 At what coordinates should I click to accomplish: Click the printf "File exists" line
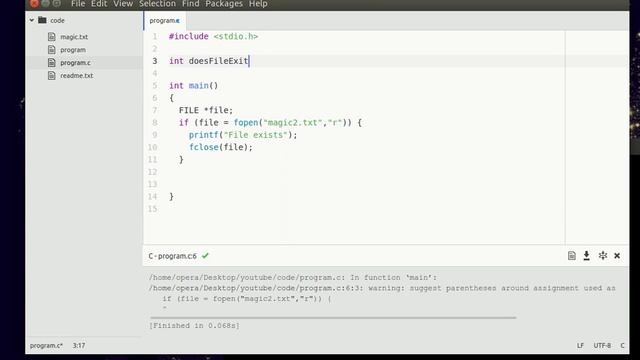tap(243, 135)
